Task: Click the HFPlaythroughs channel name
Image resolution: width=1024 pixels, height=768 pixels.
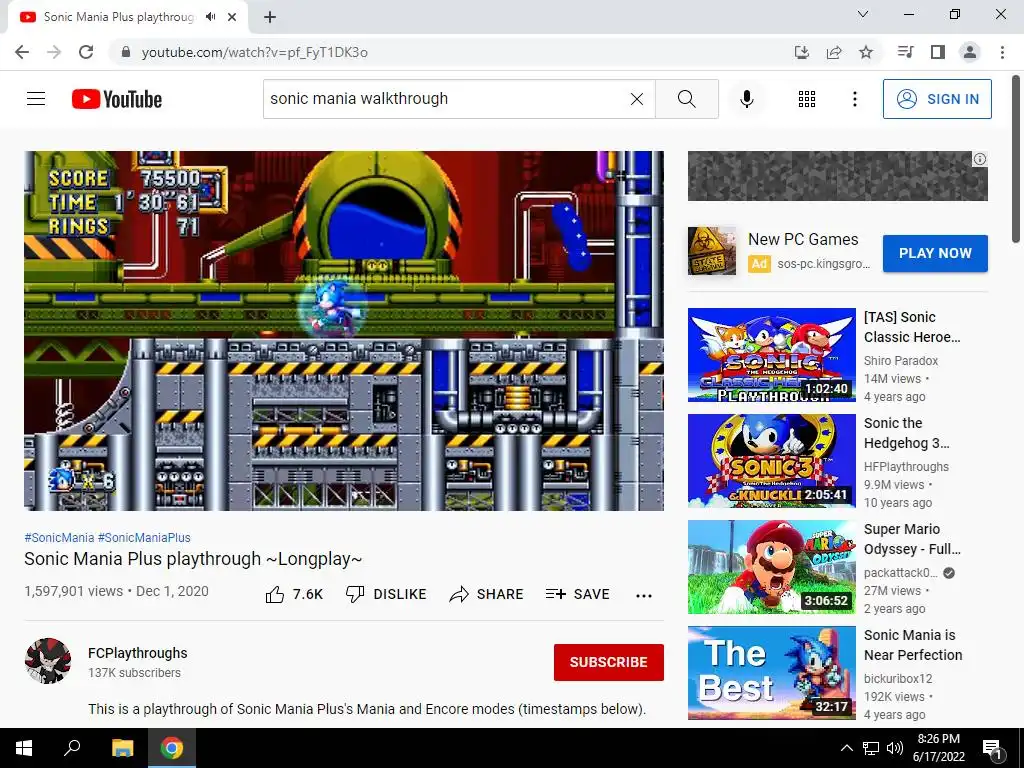Action: (906, 466)
